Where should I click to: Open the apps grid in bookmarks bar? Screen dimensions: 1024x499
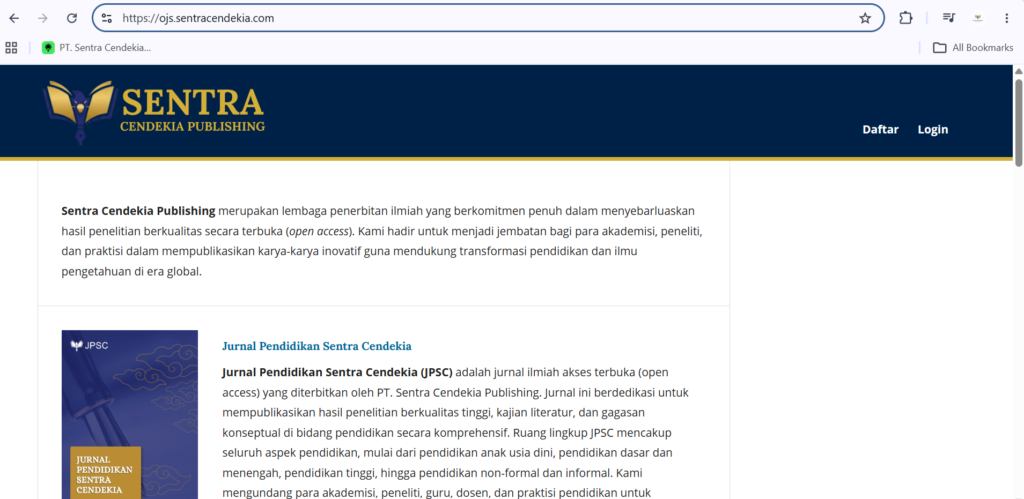coord(11,48)
